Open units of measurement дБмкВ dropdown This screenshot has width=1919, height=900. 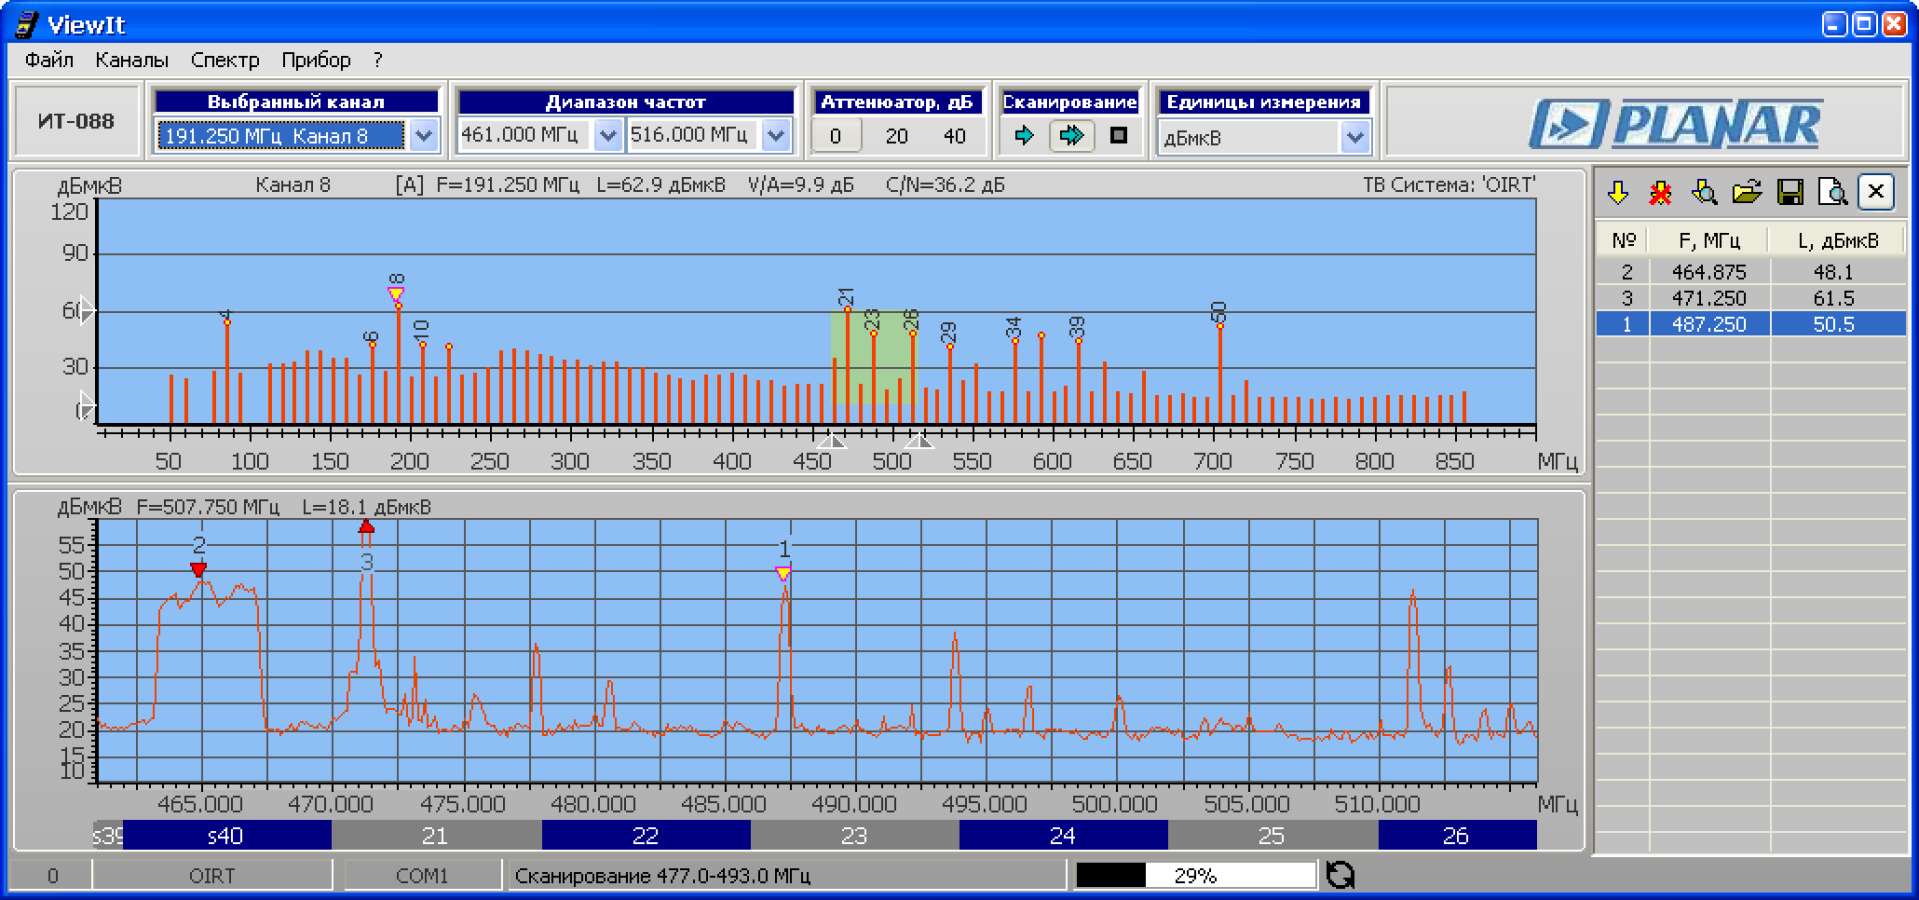click(x=1354, y=137)
